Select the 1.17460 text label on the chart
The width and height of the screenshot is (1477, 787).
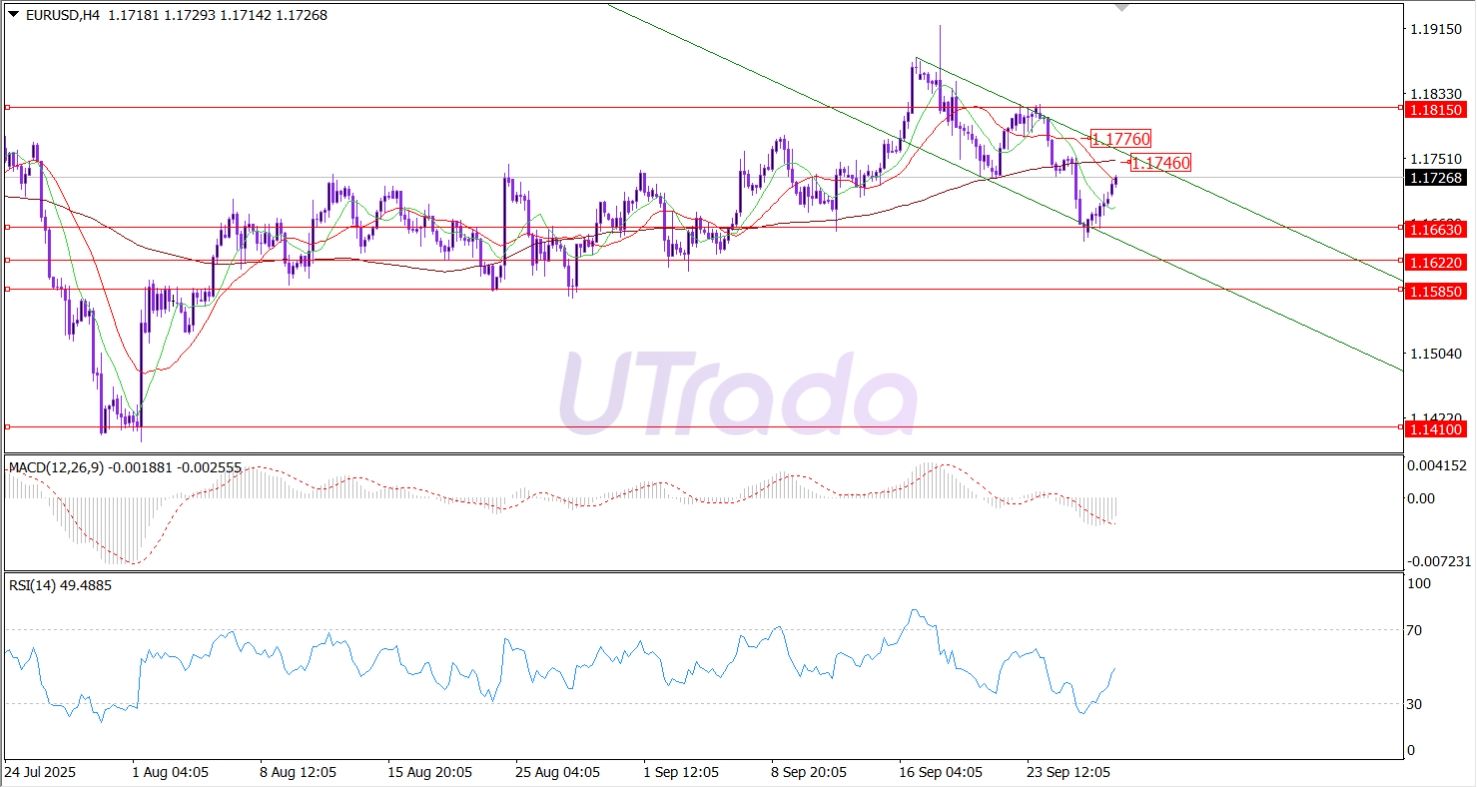pos(1160,162)
